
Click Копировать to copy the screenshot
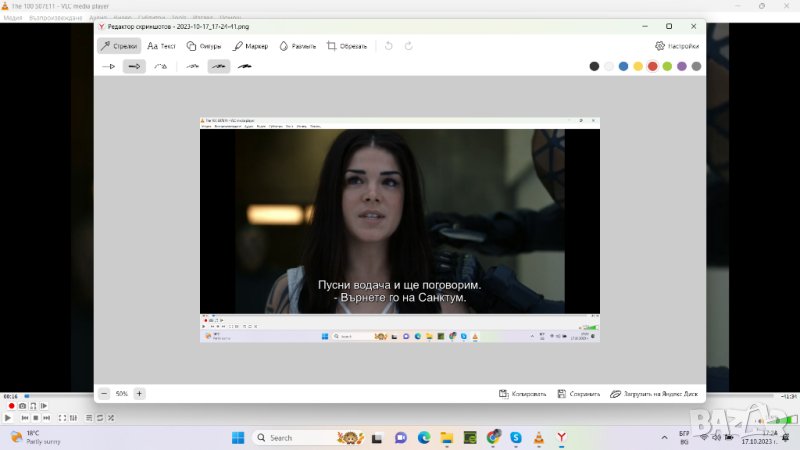click(x=522, y=394)
